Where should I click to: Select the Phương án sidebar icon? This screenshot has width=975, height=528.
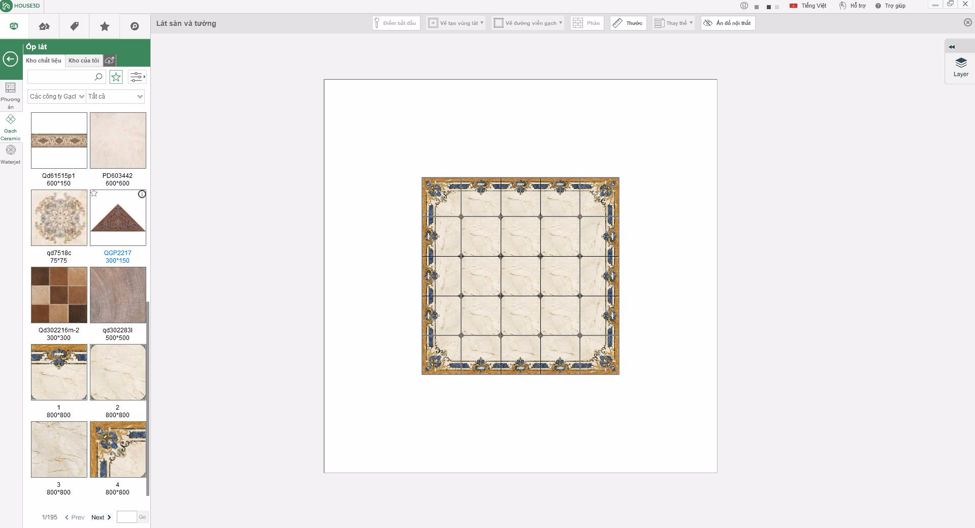coord(11,95)
